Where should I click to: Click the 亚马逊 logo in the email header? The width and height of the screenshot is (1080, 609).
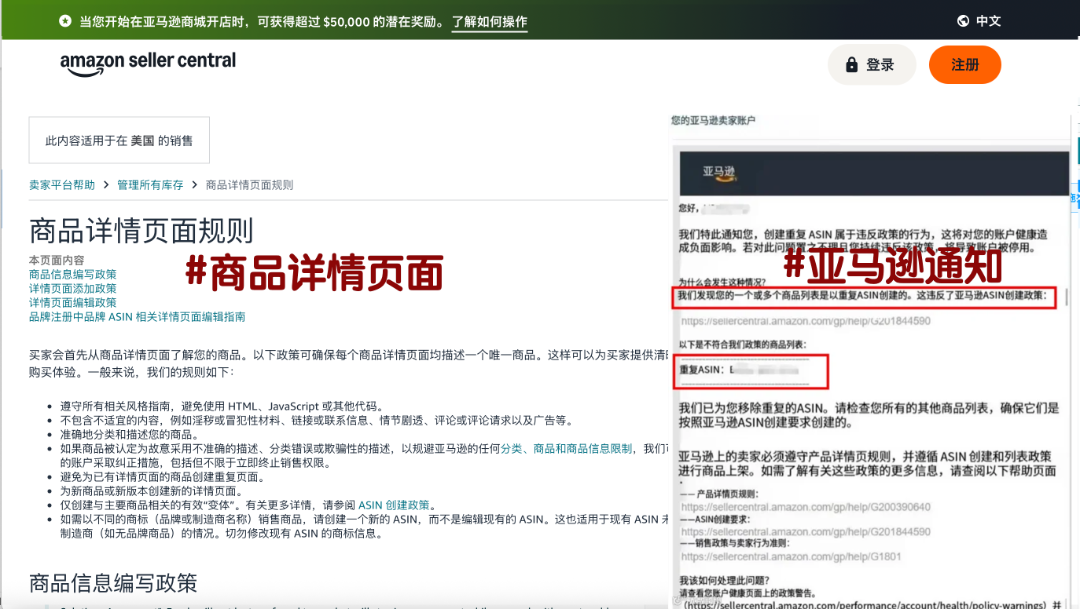(719, 172)
